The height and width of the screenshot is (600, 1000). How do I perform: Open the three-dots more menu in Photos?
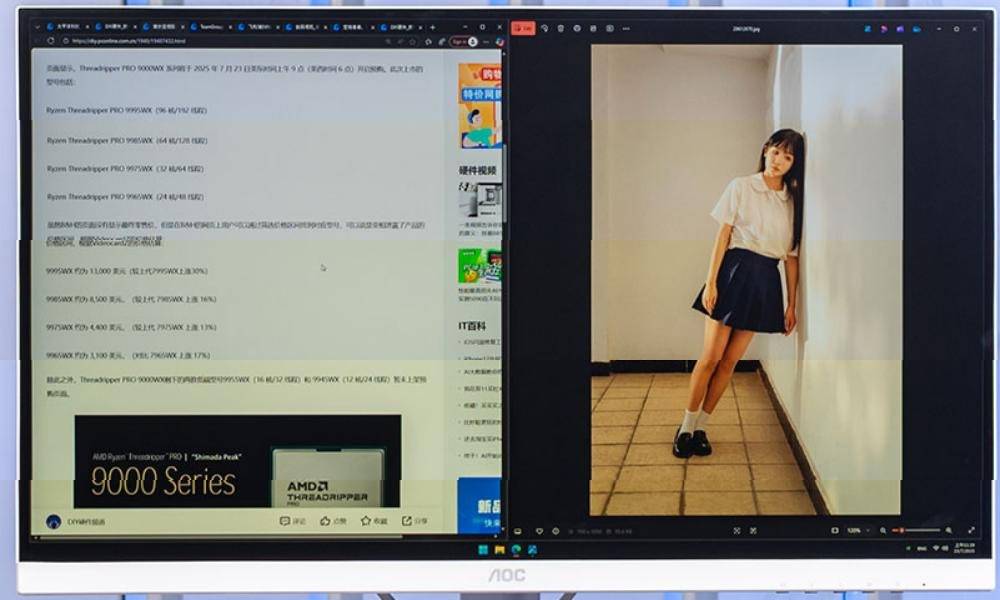[x=626, y=29]
